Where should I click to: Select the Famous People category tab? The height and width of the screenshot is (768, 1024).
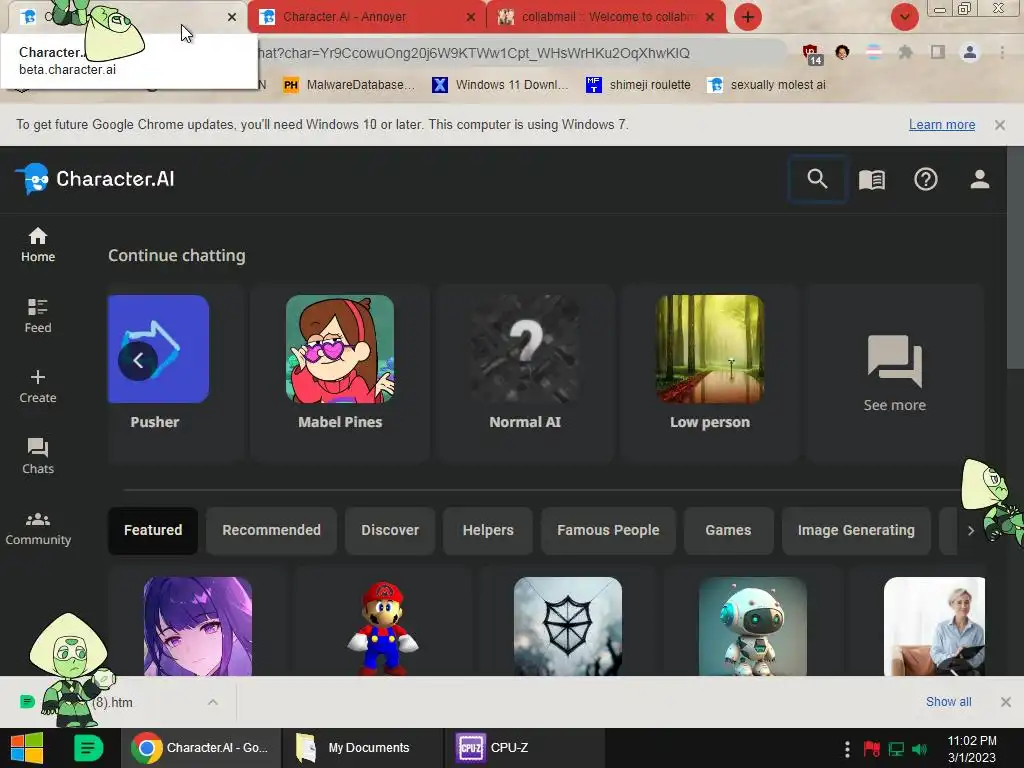coord(608,530)
